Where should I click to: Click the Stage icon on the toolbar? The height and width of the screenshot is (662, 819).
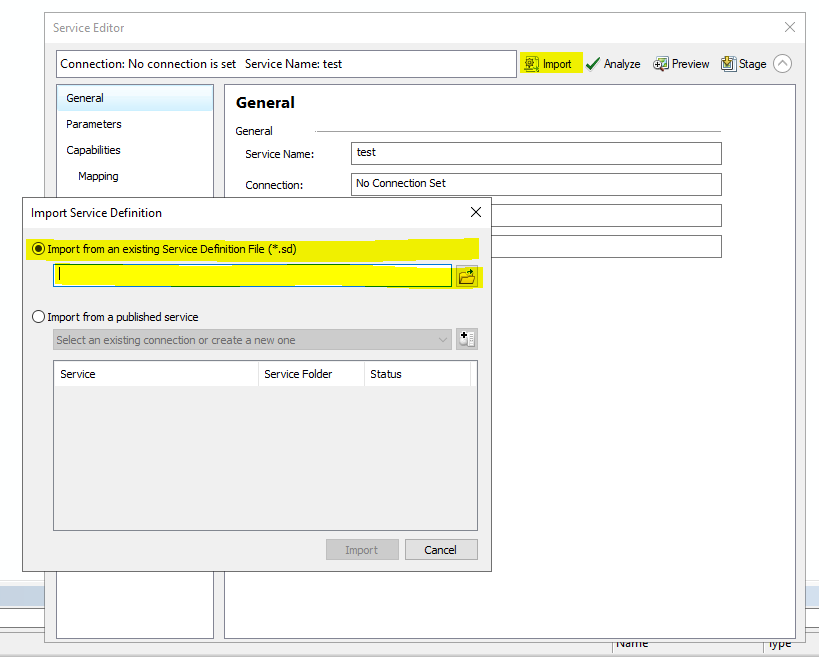tap(728, 63)
